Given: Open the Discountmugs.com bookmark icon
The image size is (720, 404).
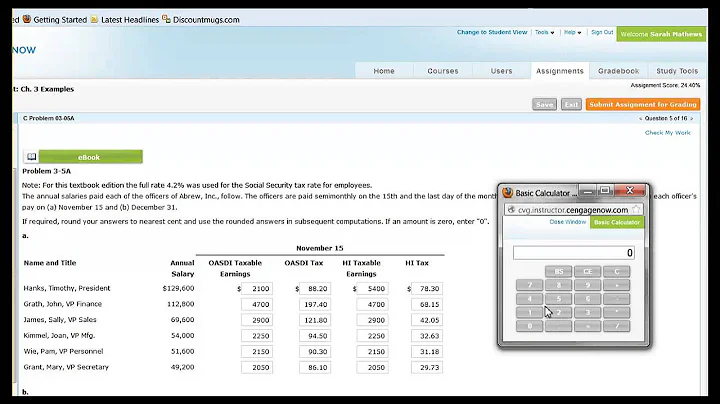Looking at the screenshot, I should (x=166, y=19).
